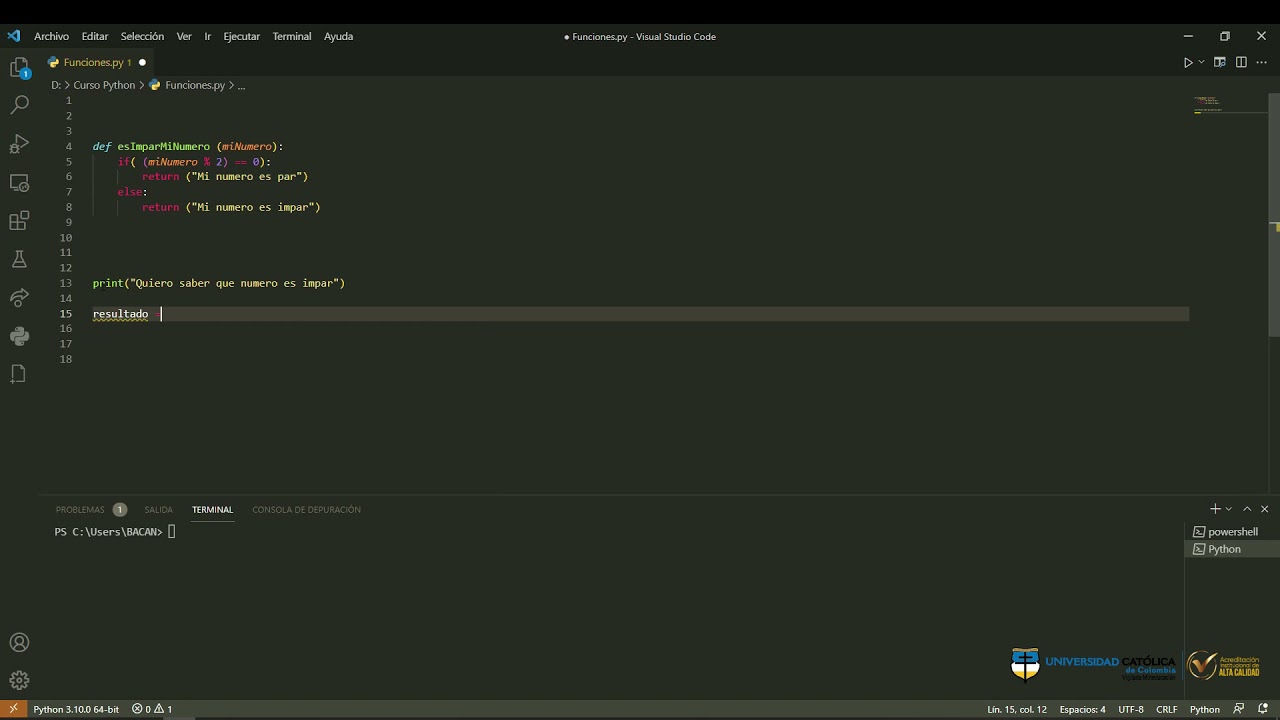Click inside the terminal prompt
This screenshot has width=1280, height=720.
172,532
